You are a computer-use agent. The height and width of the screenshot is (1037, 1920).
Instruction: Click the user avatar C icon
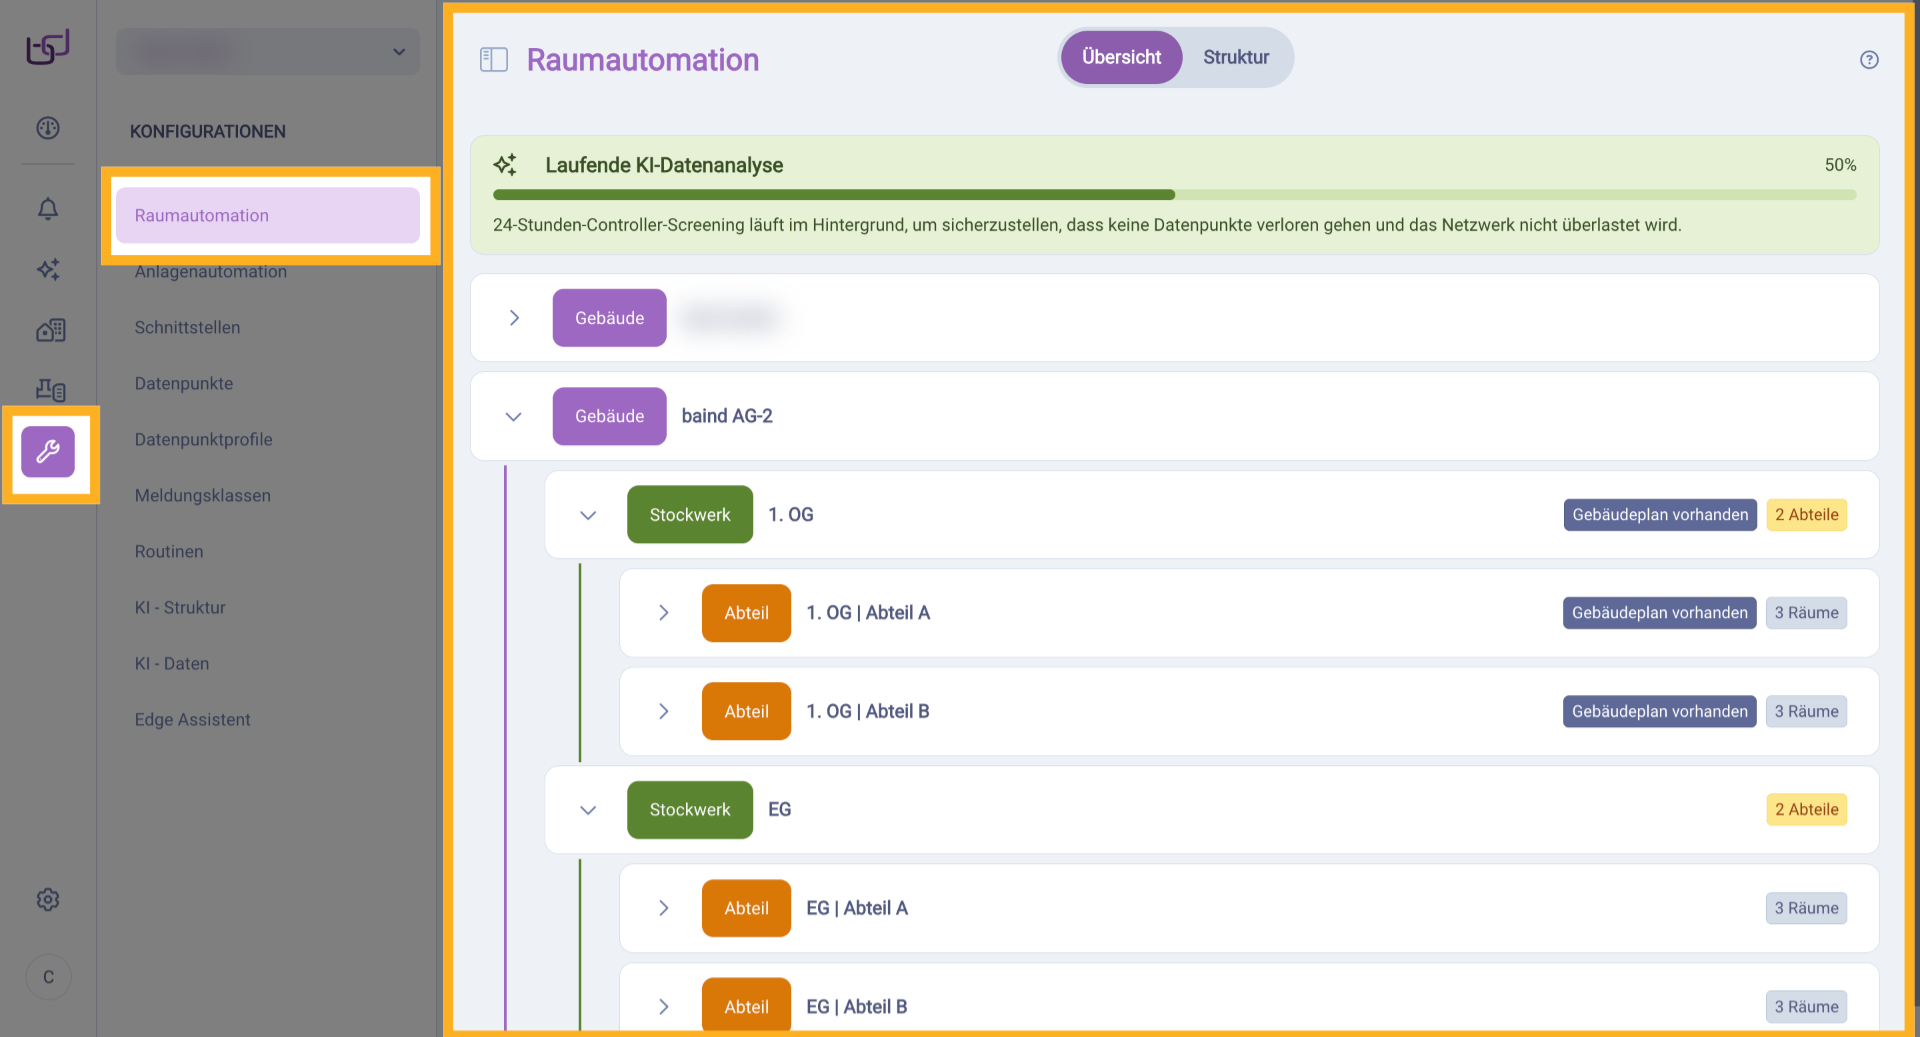[x=48, y=977]
